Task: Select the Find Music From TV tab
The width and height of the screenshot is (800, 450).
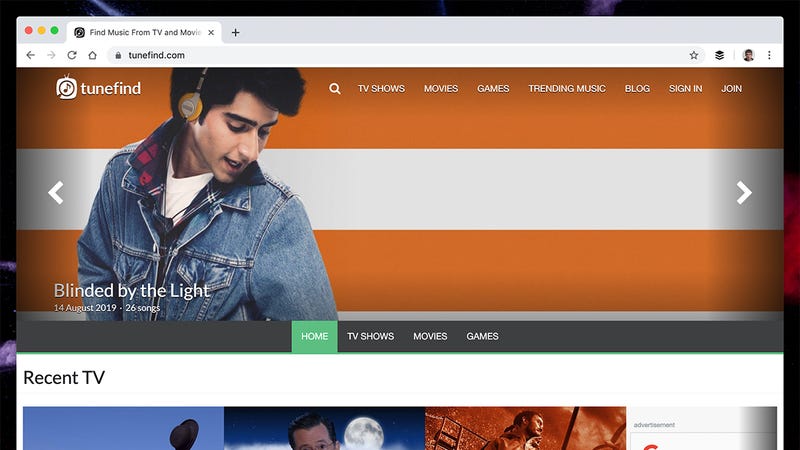Action: 144,33
